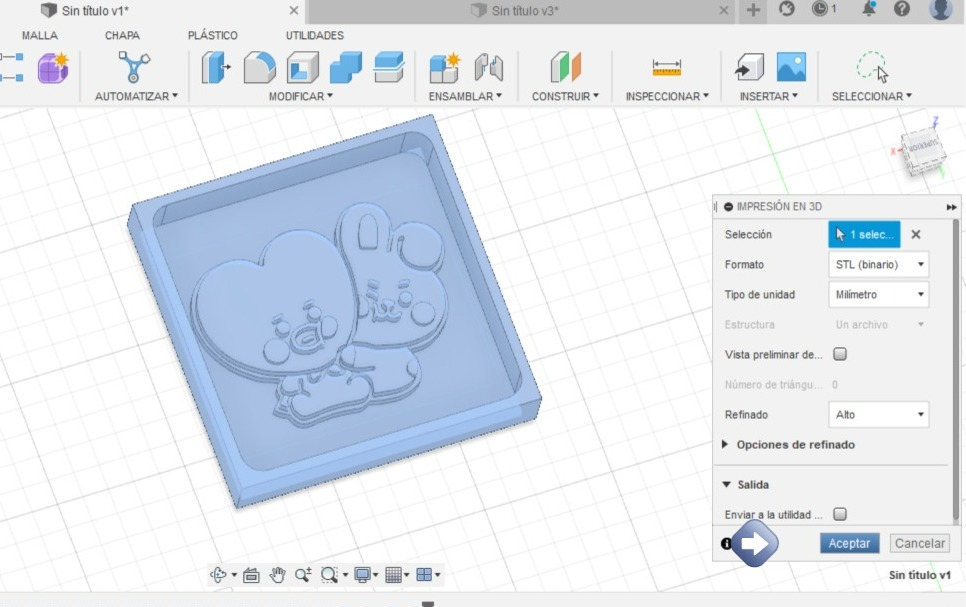Open the help question mark icon
The width and height of the screenshot is (966, 607).
point(902,9)
